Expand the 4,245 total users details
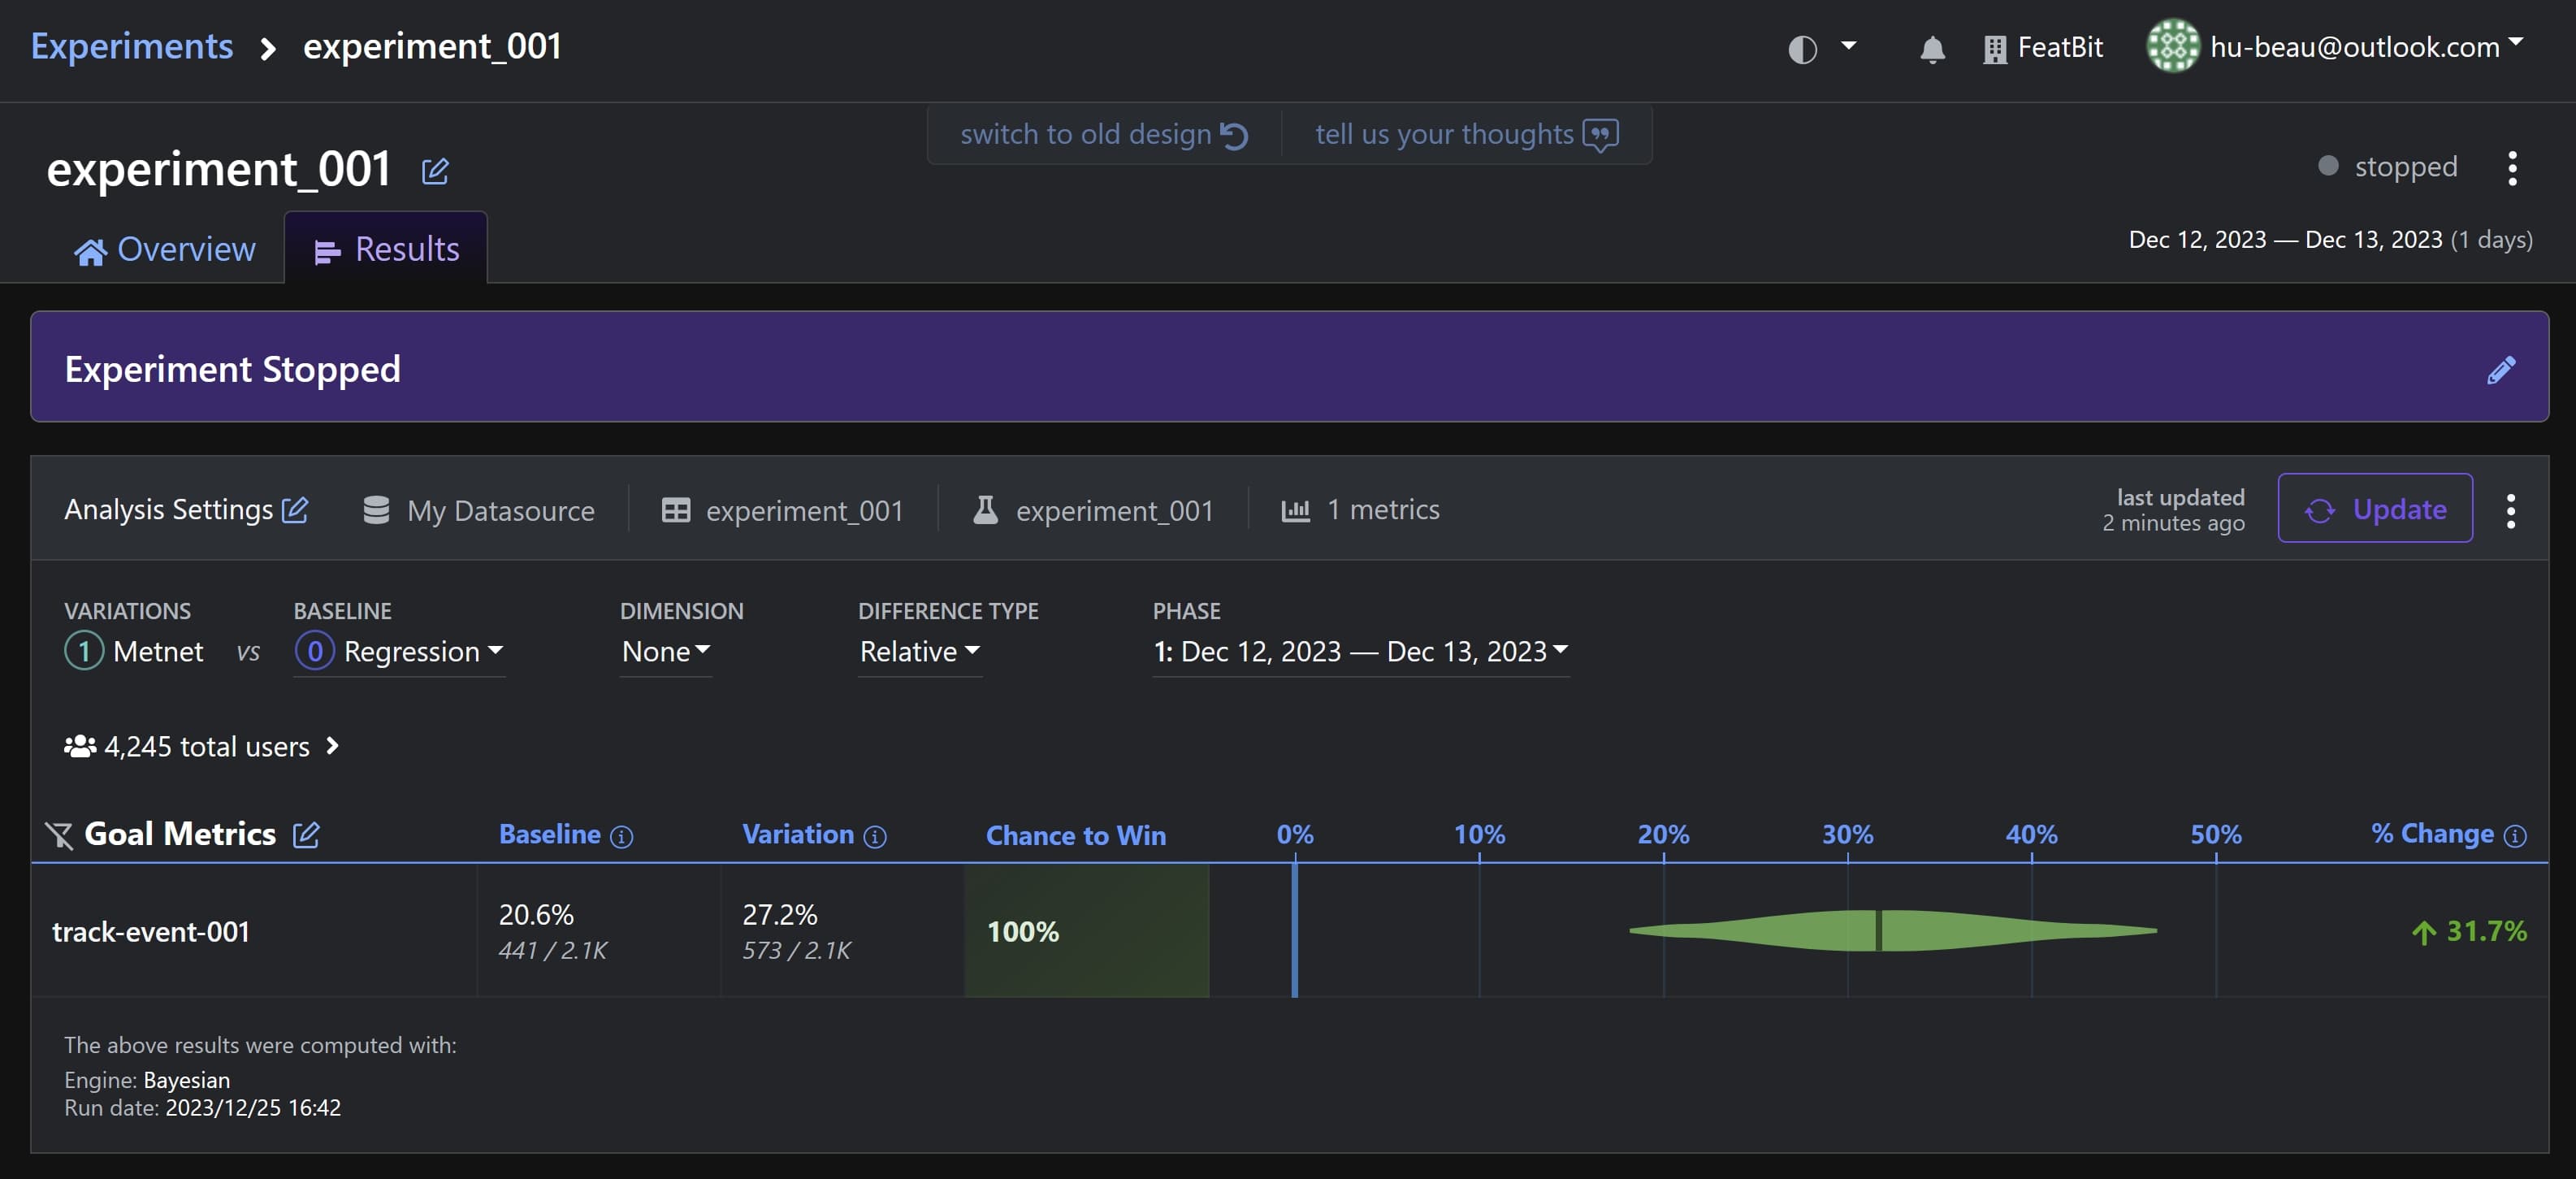 [204, 747]
